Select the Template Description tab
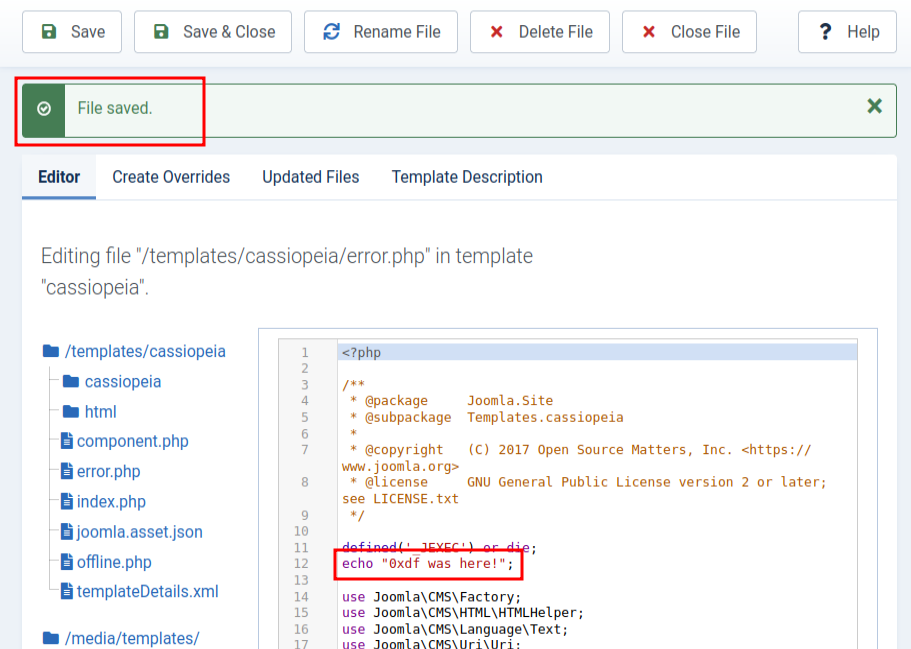 pos(467,177)
